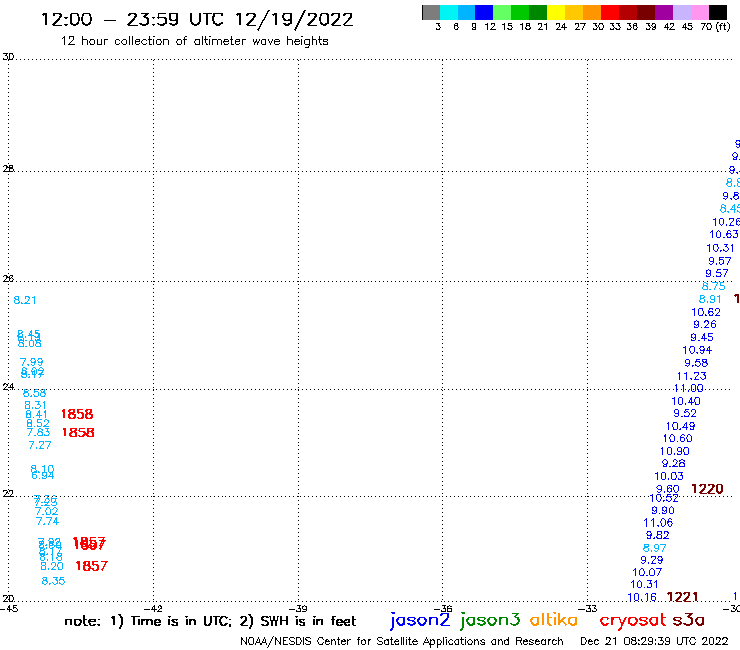Click the NOAA/NESDIS Center credit line
Screen dimensions: 740x650
402,641
